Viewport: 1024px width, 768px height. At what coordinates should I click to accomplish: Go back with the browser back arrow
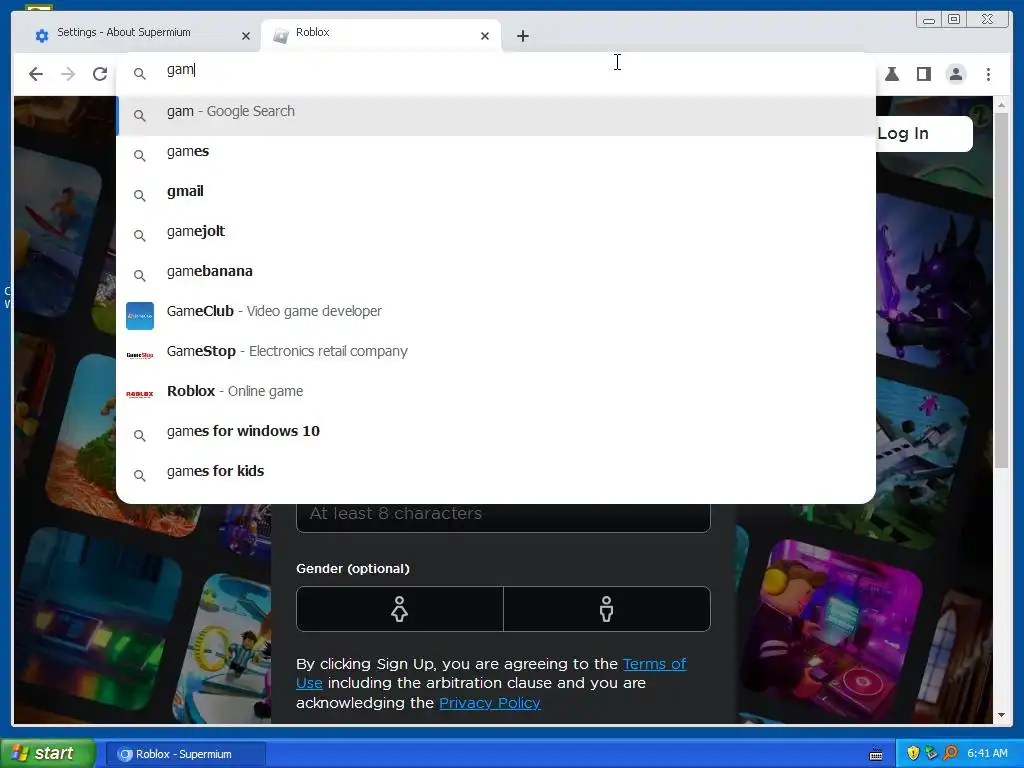tap(36, 74)
